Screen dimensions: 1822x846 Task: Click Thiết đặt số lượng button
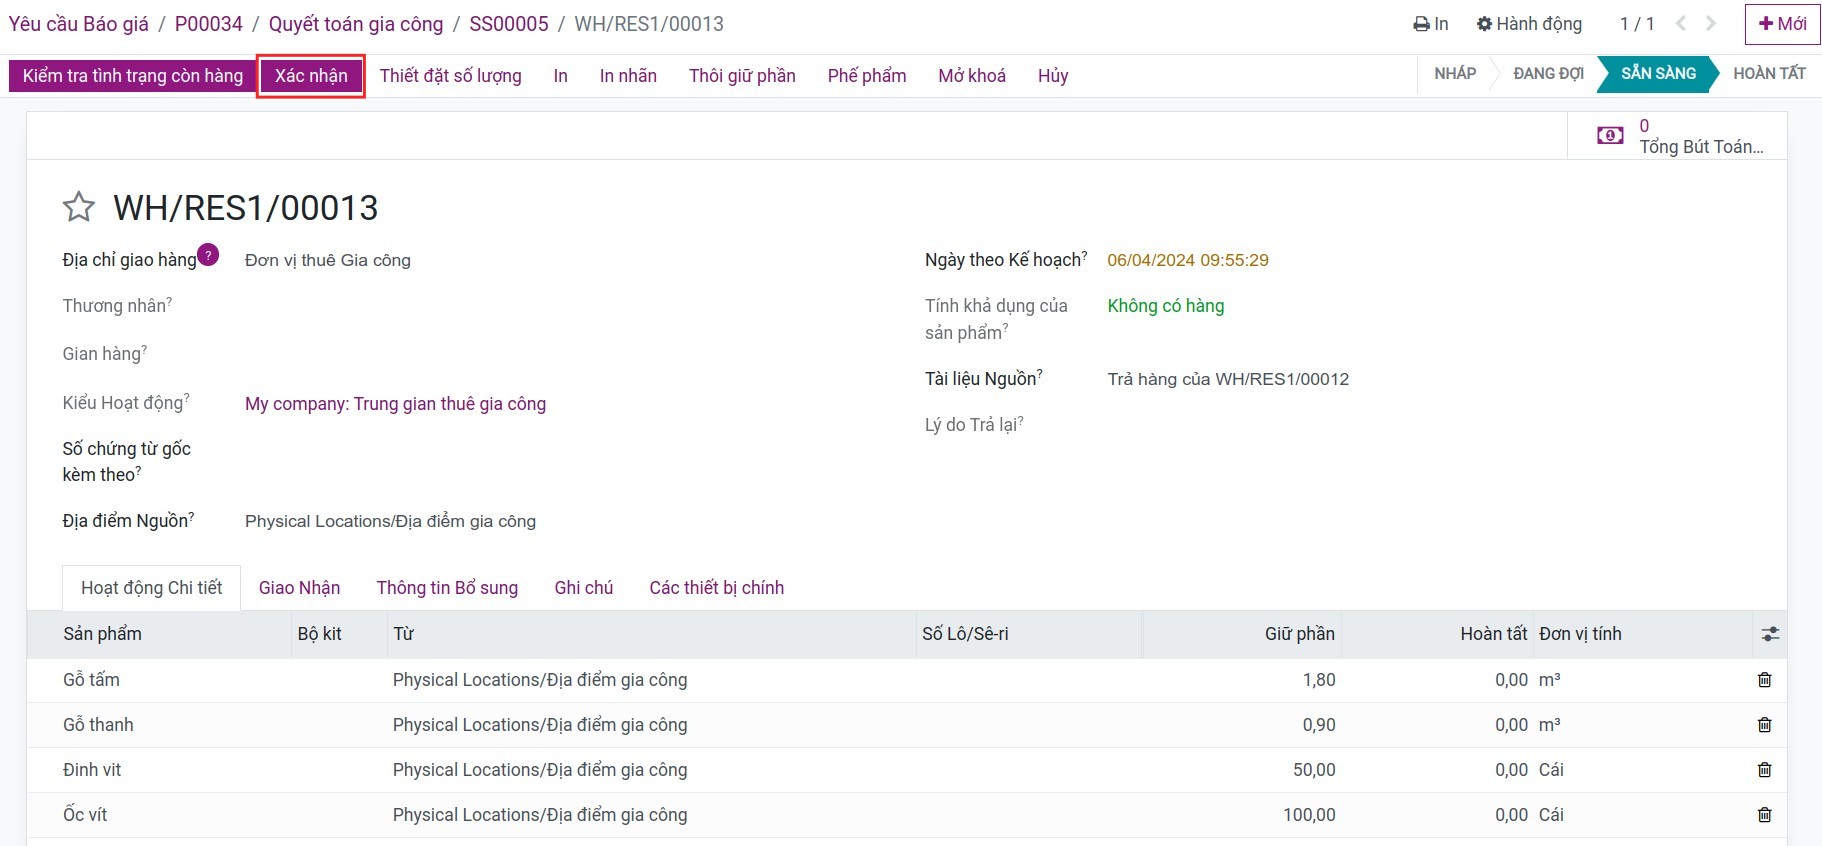[x=451, y=76]
